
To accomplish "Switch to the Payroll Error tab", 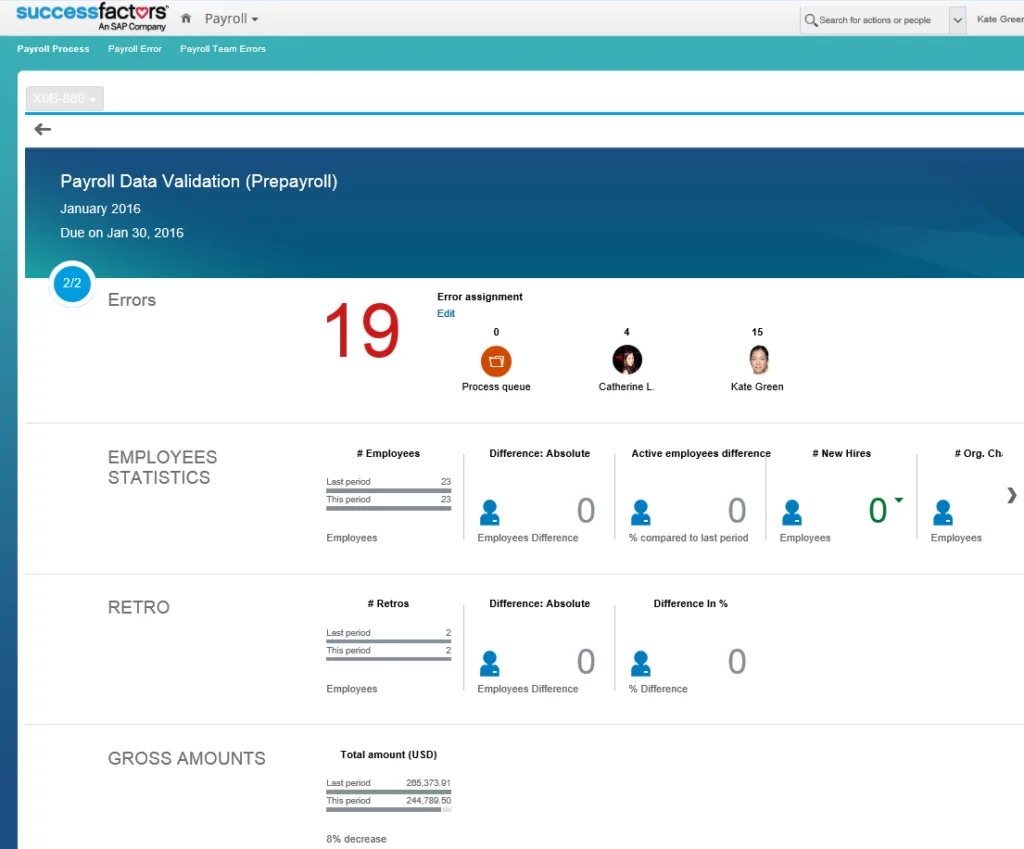I will coord(134,48).
